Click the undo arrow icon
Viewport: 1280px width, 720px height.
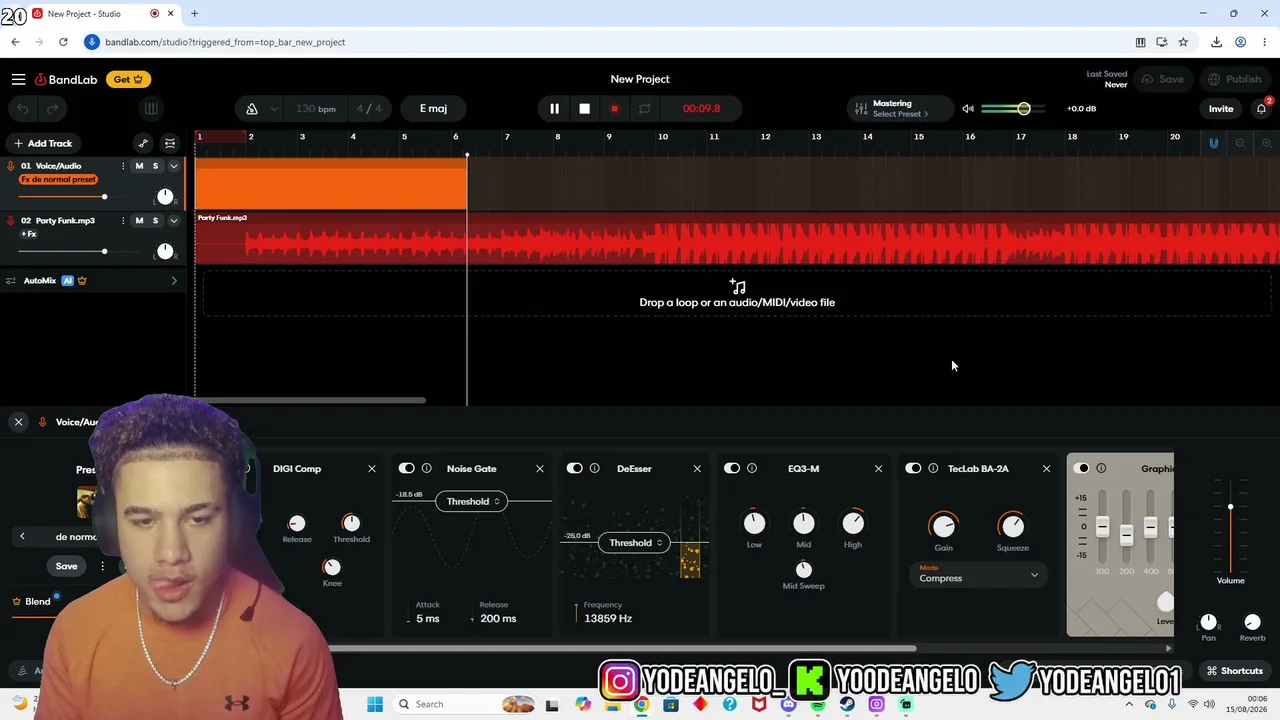point(23,108)
